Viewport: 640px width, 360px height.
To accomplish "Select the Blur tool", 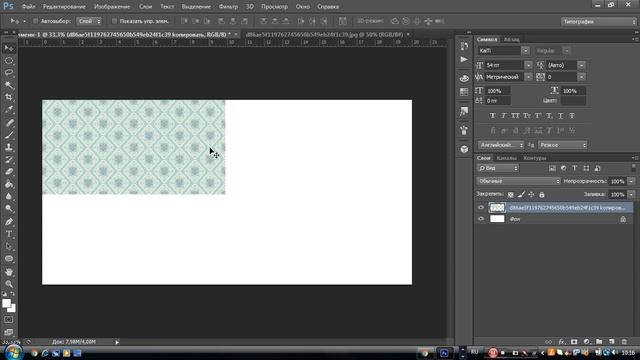I will click(9, 196).
